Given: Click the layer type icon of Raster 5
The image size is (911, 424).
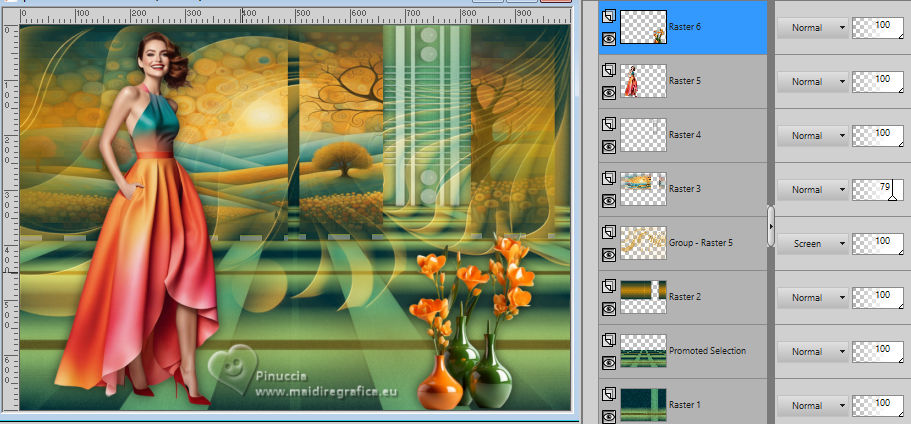Looking at the screenshot, I should coord(608,70).
